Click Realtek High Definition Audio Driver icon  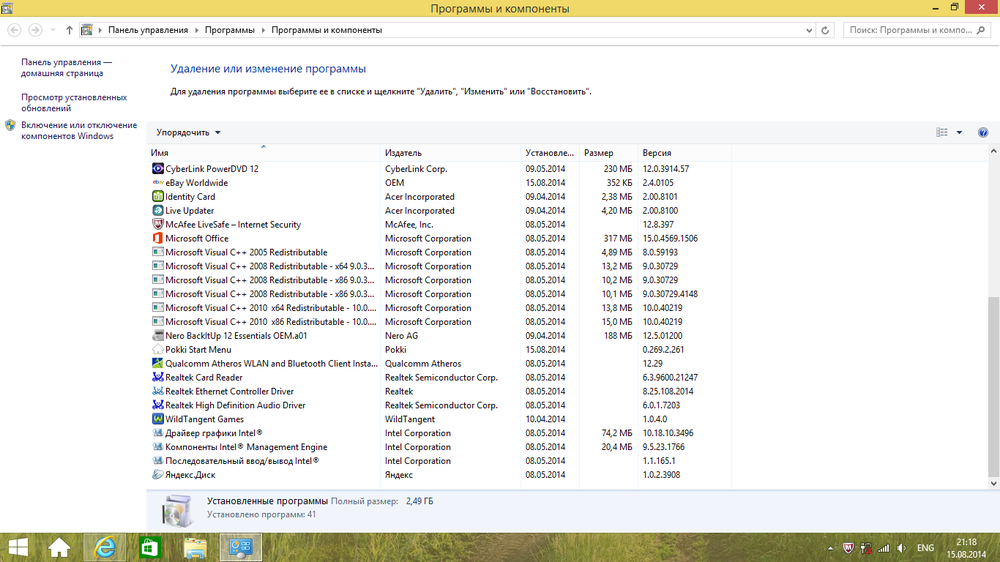click(x=158, y=405)
